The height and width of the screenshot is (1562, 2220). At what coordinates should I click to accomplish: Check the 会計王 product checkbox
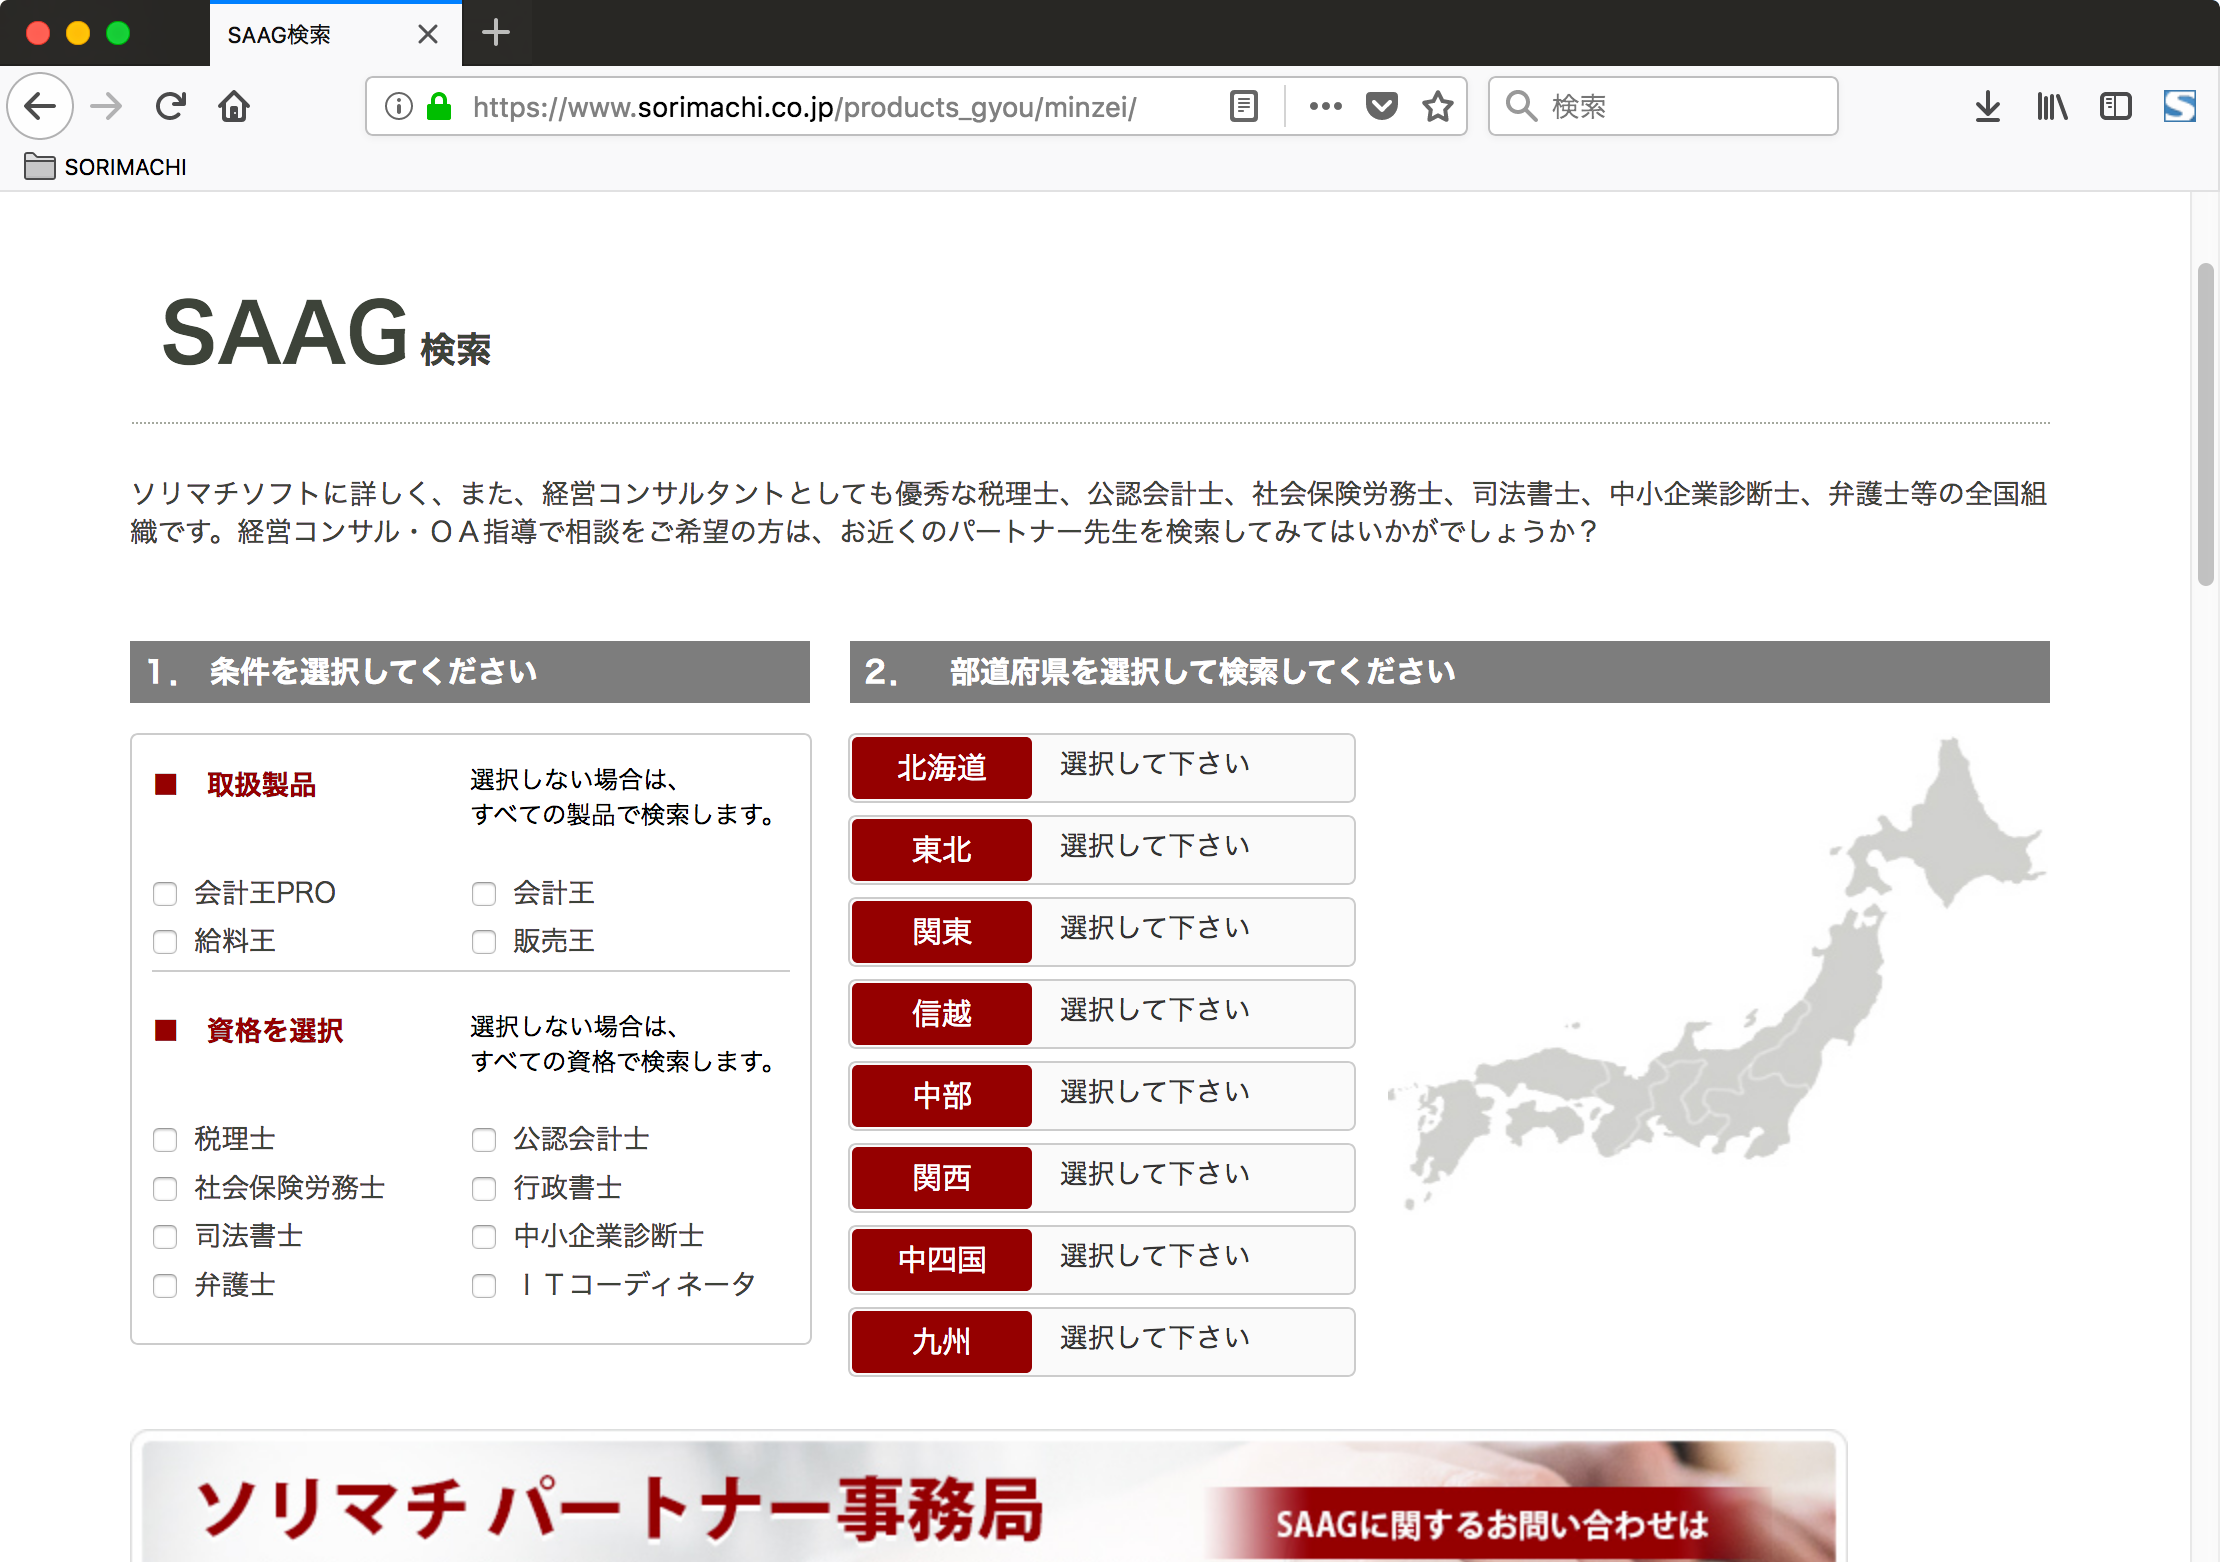coord(484,894)
